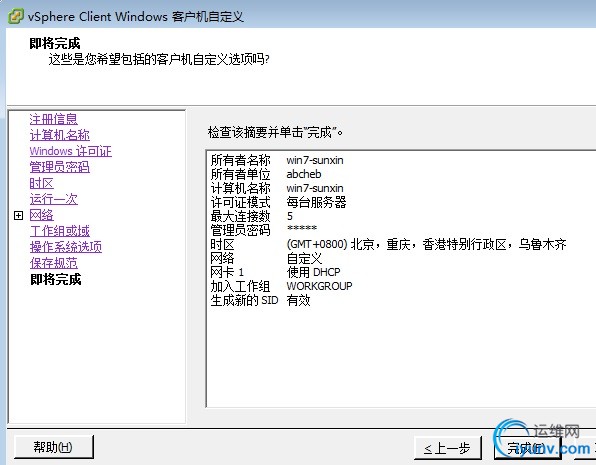Select the 操作系统选项 step
This screenshot has height=465, width=596.
coord(66,247)
